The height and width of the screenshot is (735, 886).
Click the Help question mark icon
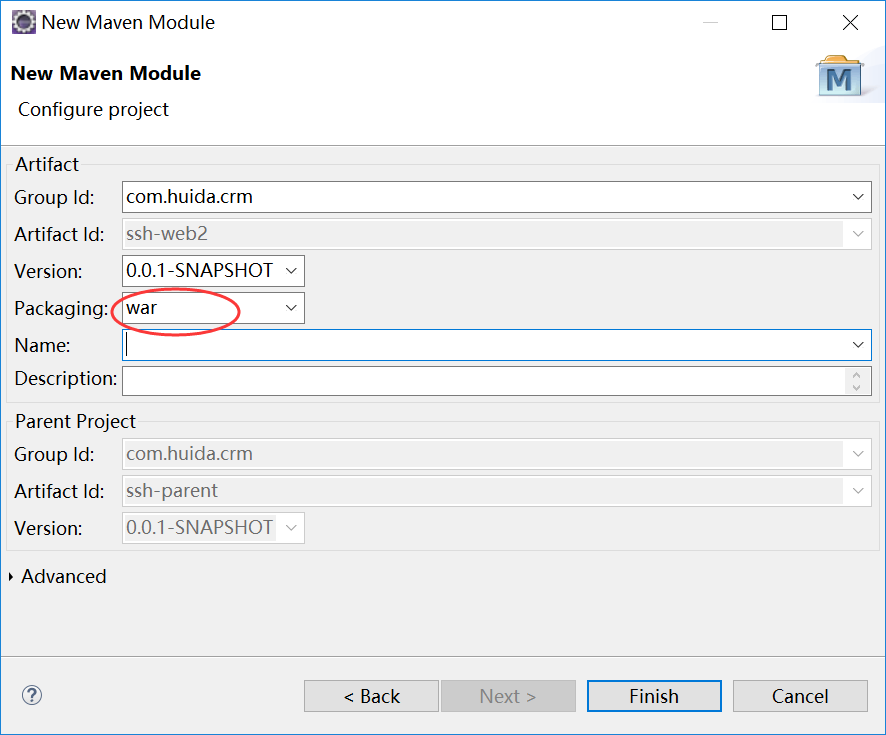tap(32, 695)
